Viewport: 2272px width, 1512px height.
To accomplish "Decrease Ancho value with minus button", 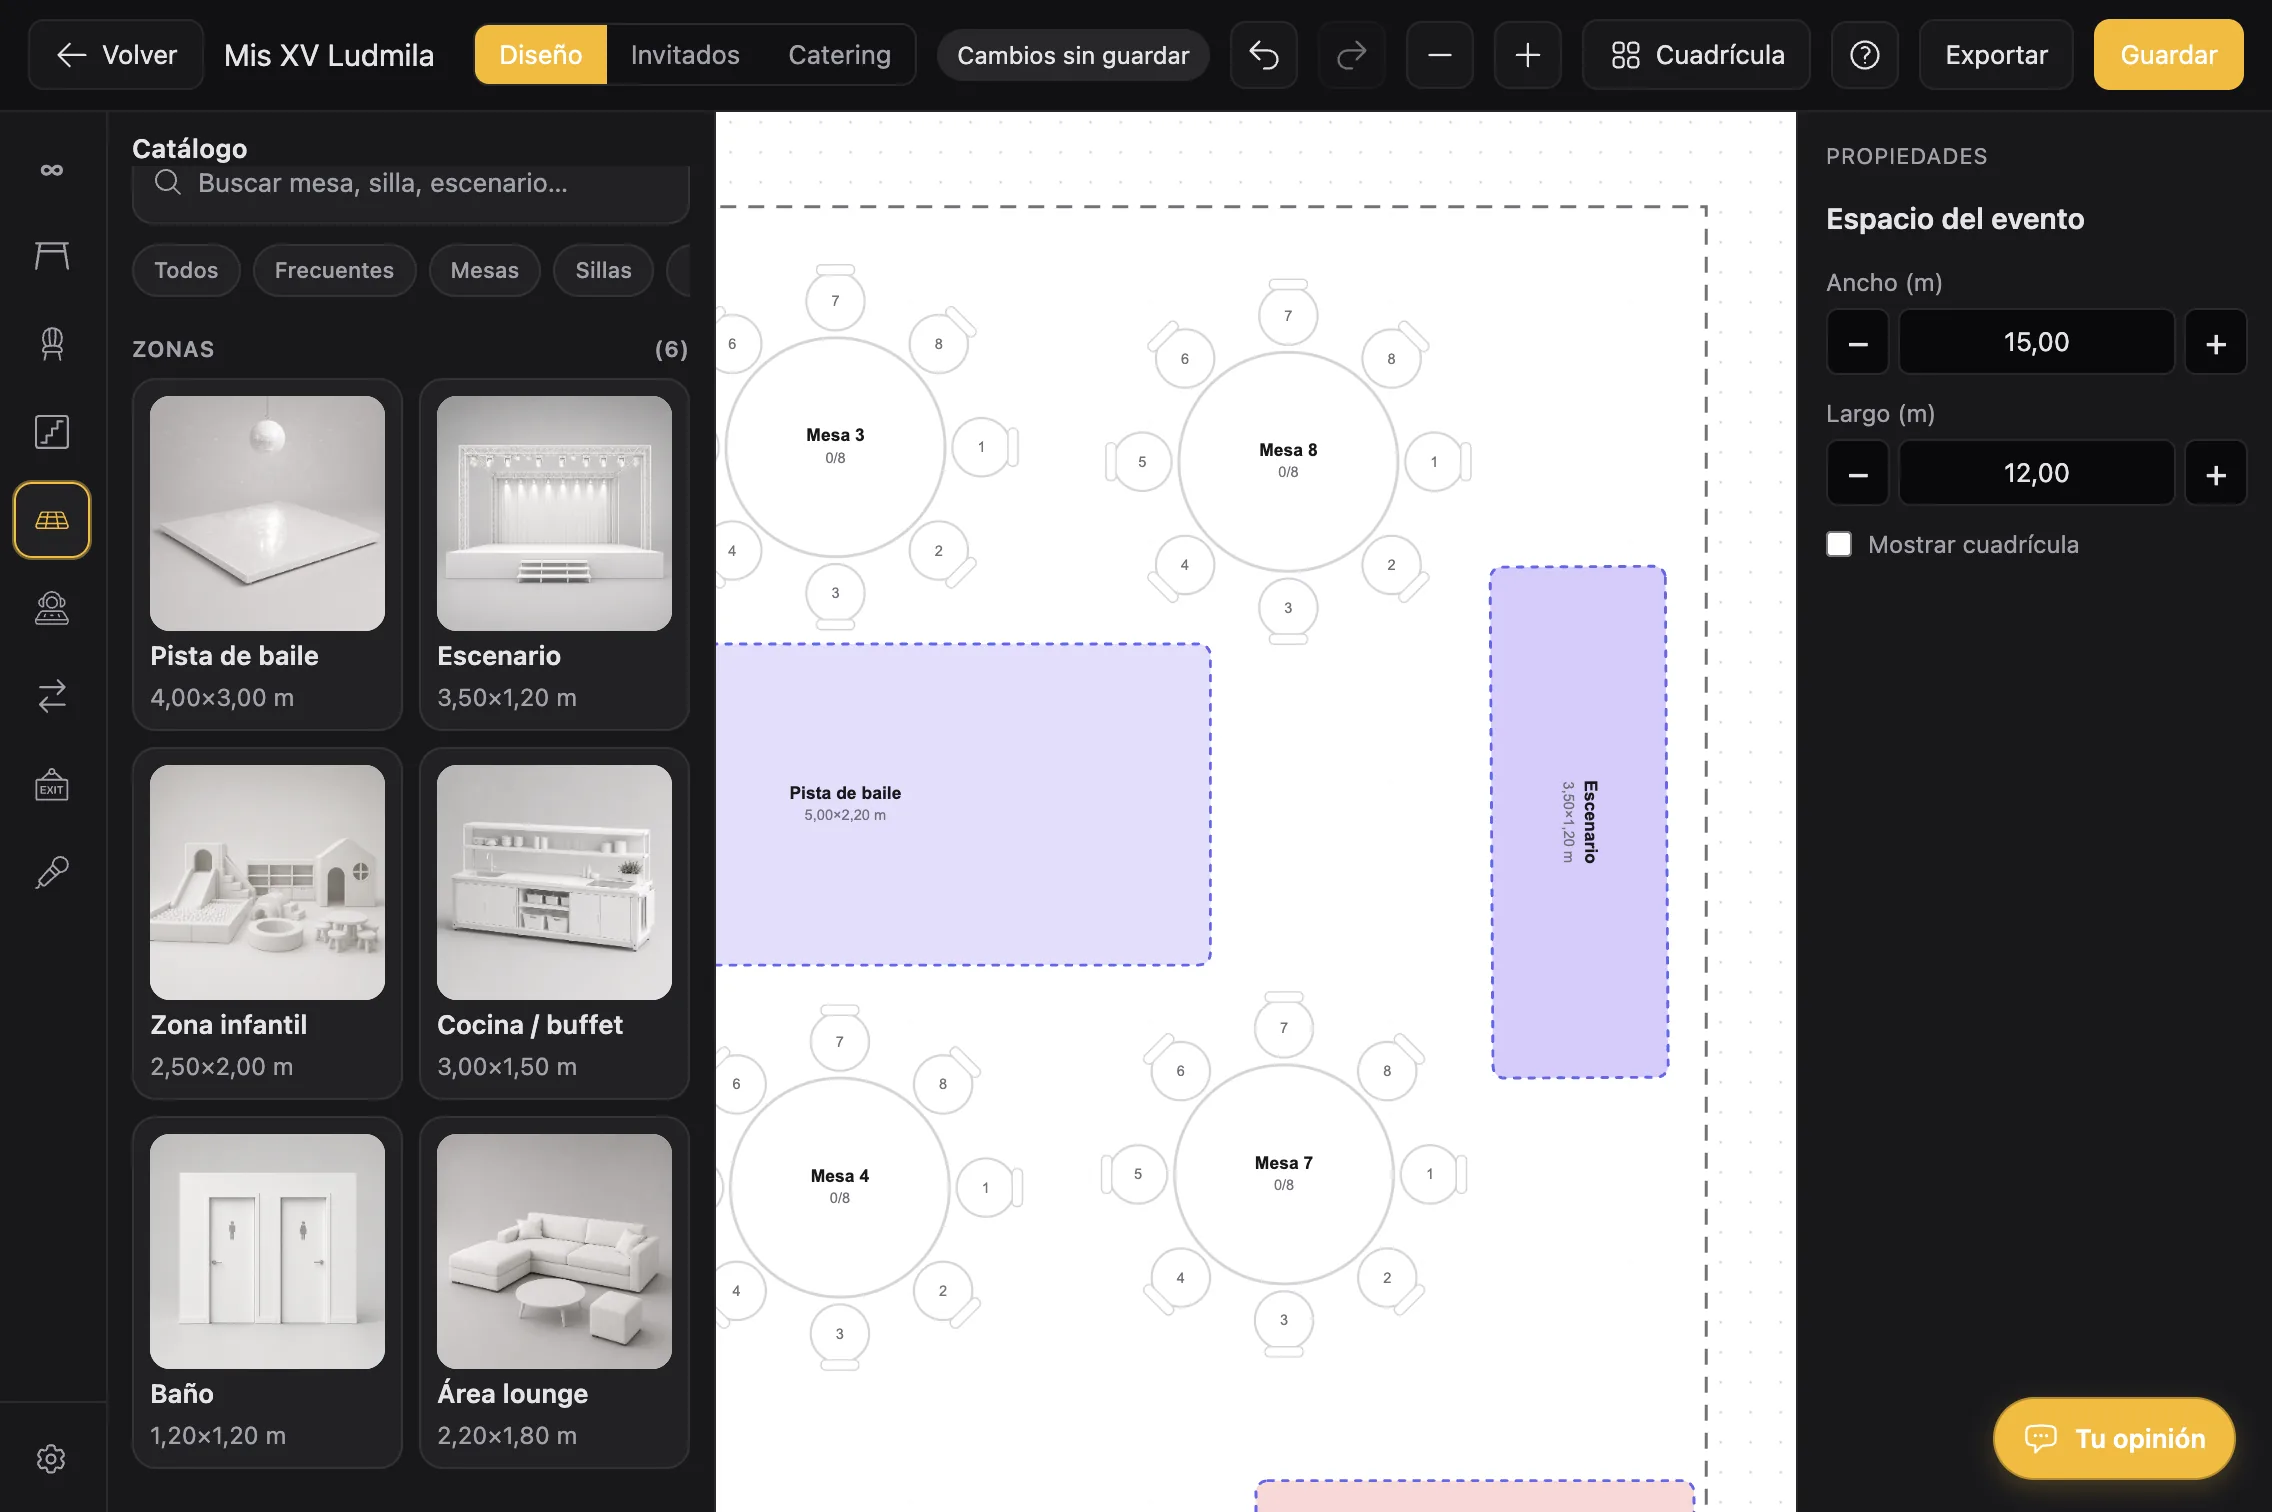I will tap(1858, 343).
